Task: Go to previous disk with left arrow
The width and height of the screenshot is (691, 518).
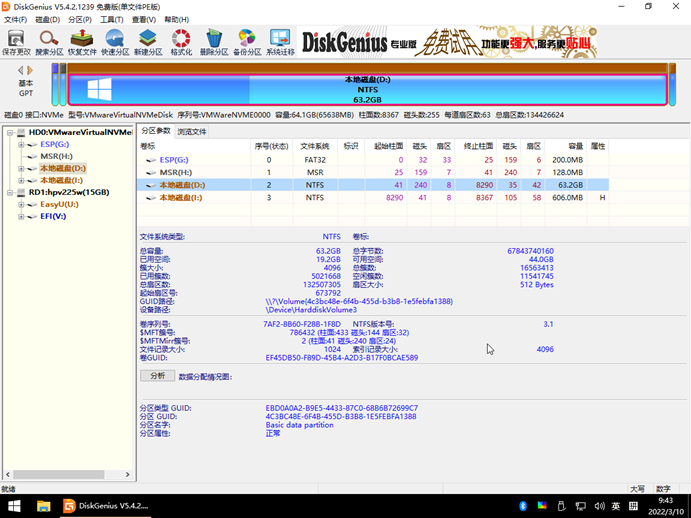Action: (20, 70)
